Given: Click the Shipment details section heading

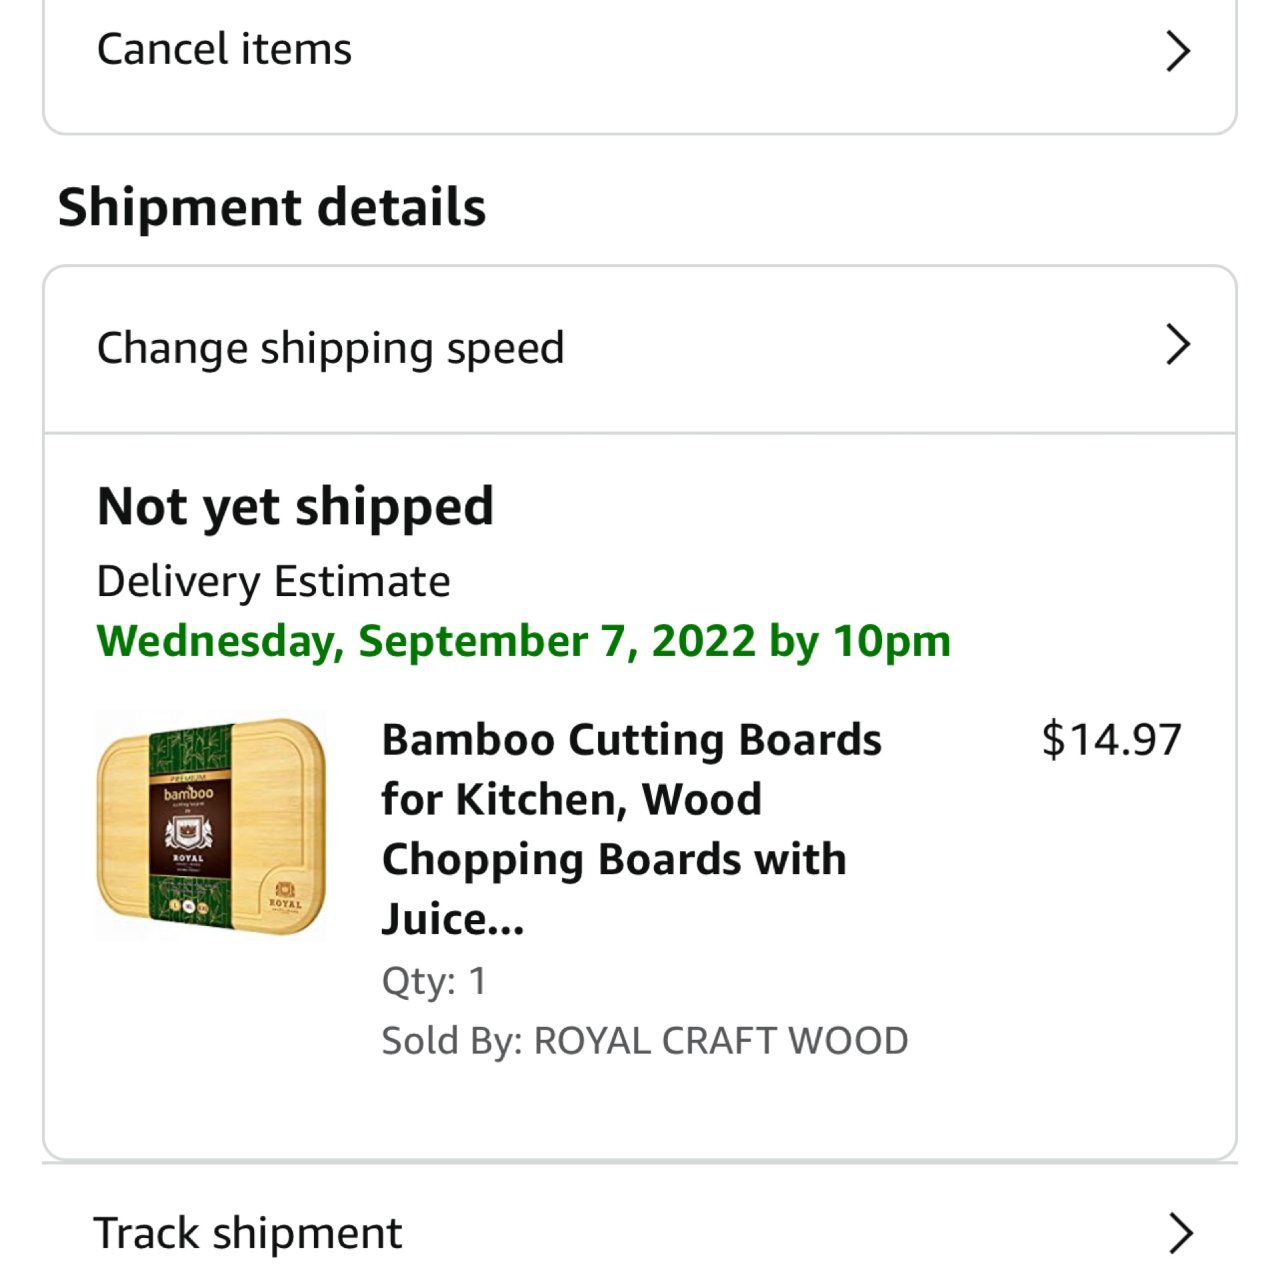Looking at the screenshot, I should [271, 207].
